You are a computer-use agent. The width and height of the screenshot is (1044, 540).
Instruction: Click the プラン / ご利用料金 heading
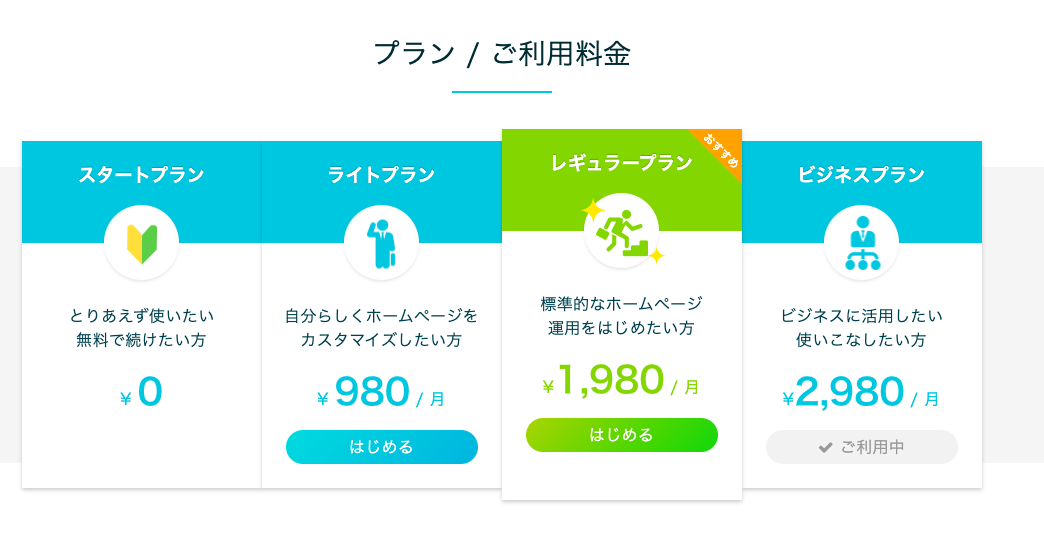click(502, 53)
